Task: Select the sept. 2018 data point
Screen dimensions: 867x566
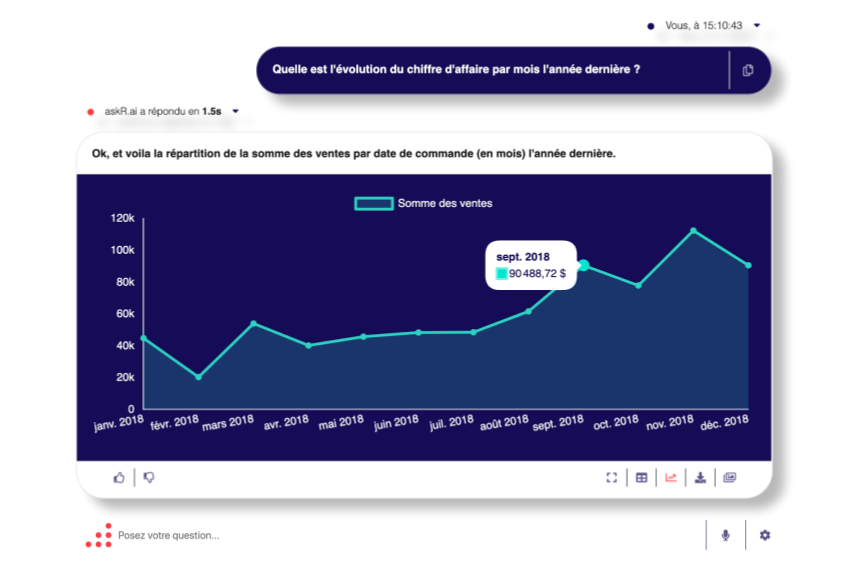Action: coord(583,266)
